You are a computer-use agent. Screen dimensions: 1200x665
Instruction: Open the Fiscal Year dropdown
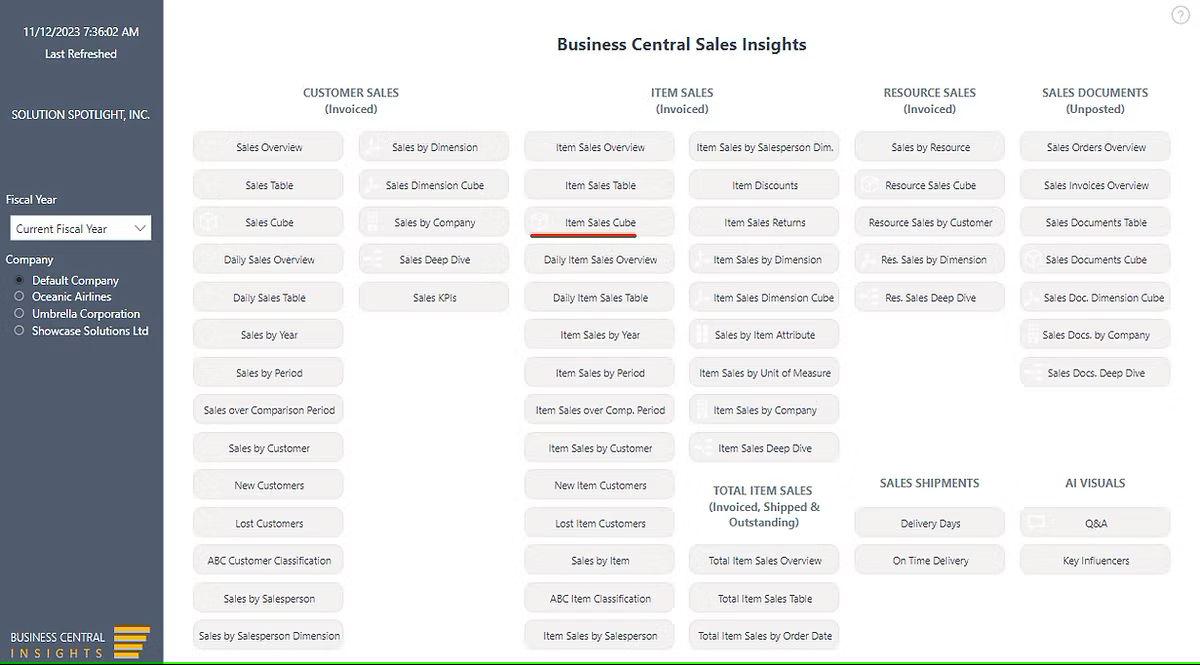point(80,229)
